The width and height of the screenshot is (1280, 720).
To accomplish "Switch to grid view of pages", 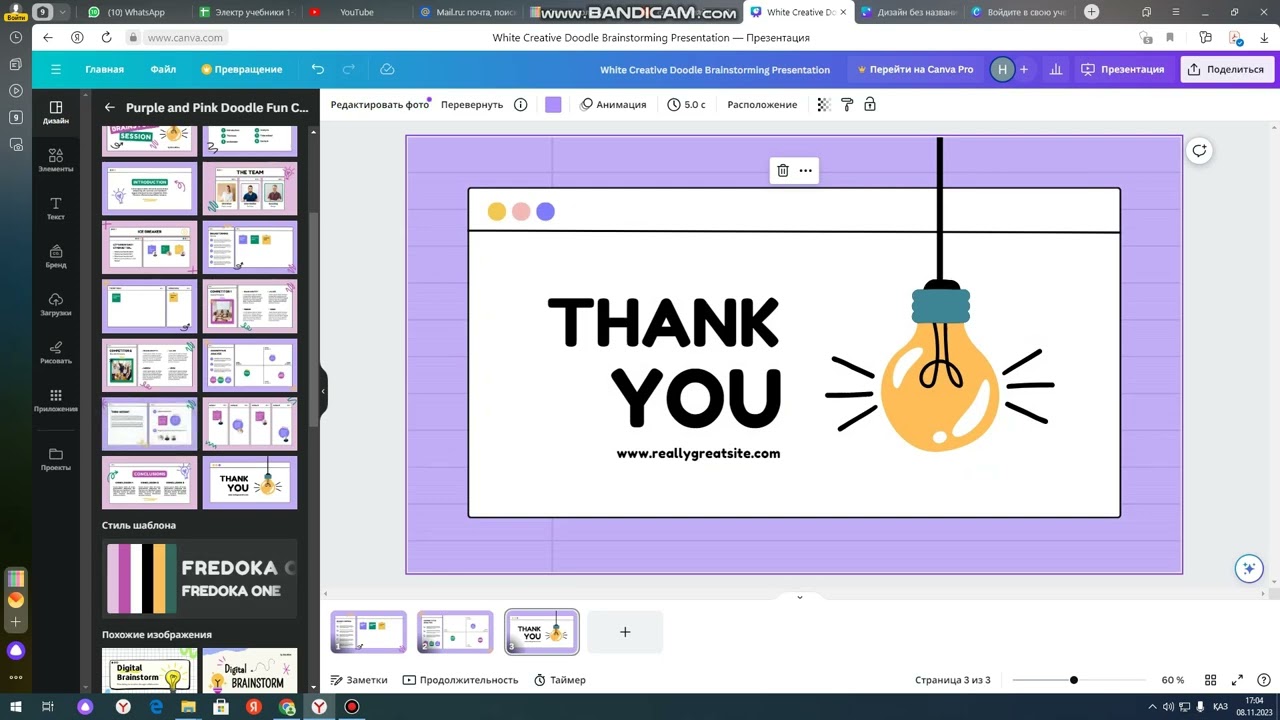I will click(x=1210, y=680).
